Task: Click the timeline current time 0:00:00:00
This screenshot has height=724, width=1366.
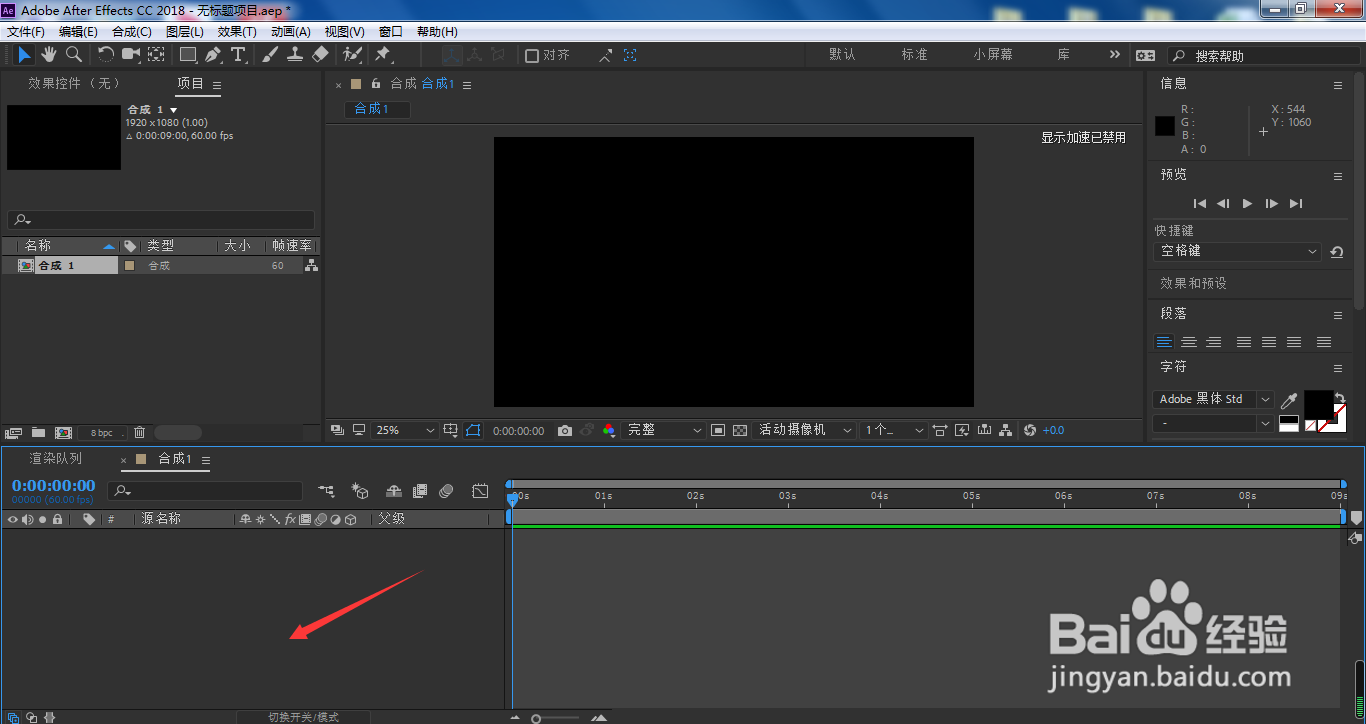Action: [54, 486]
